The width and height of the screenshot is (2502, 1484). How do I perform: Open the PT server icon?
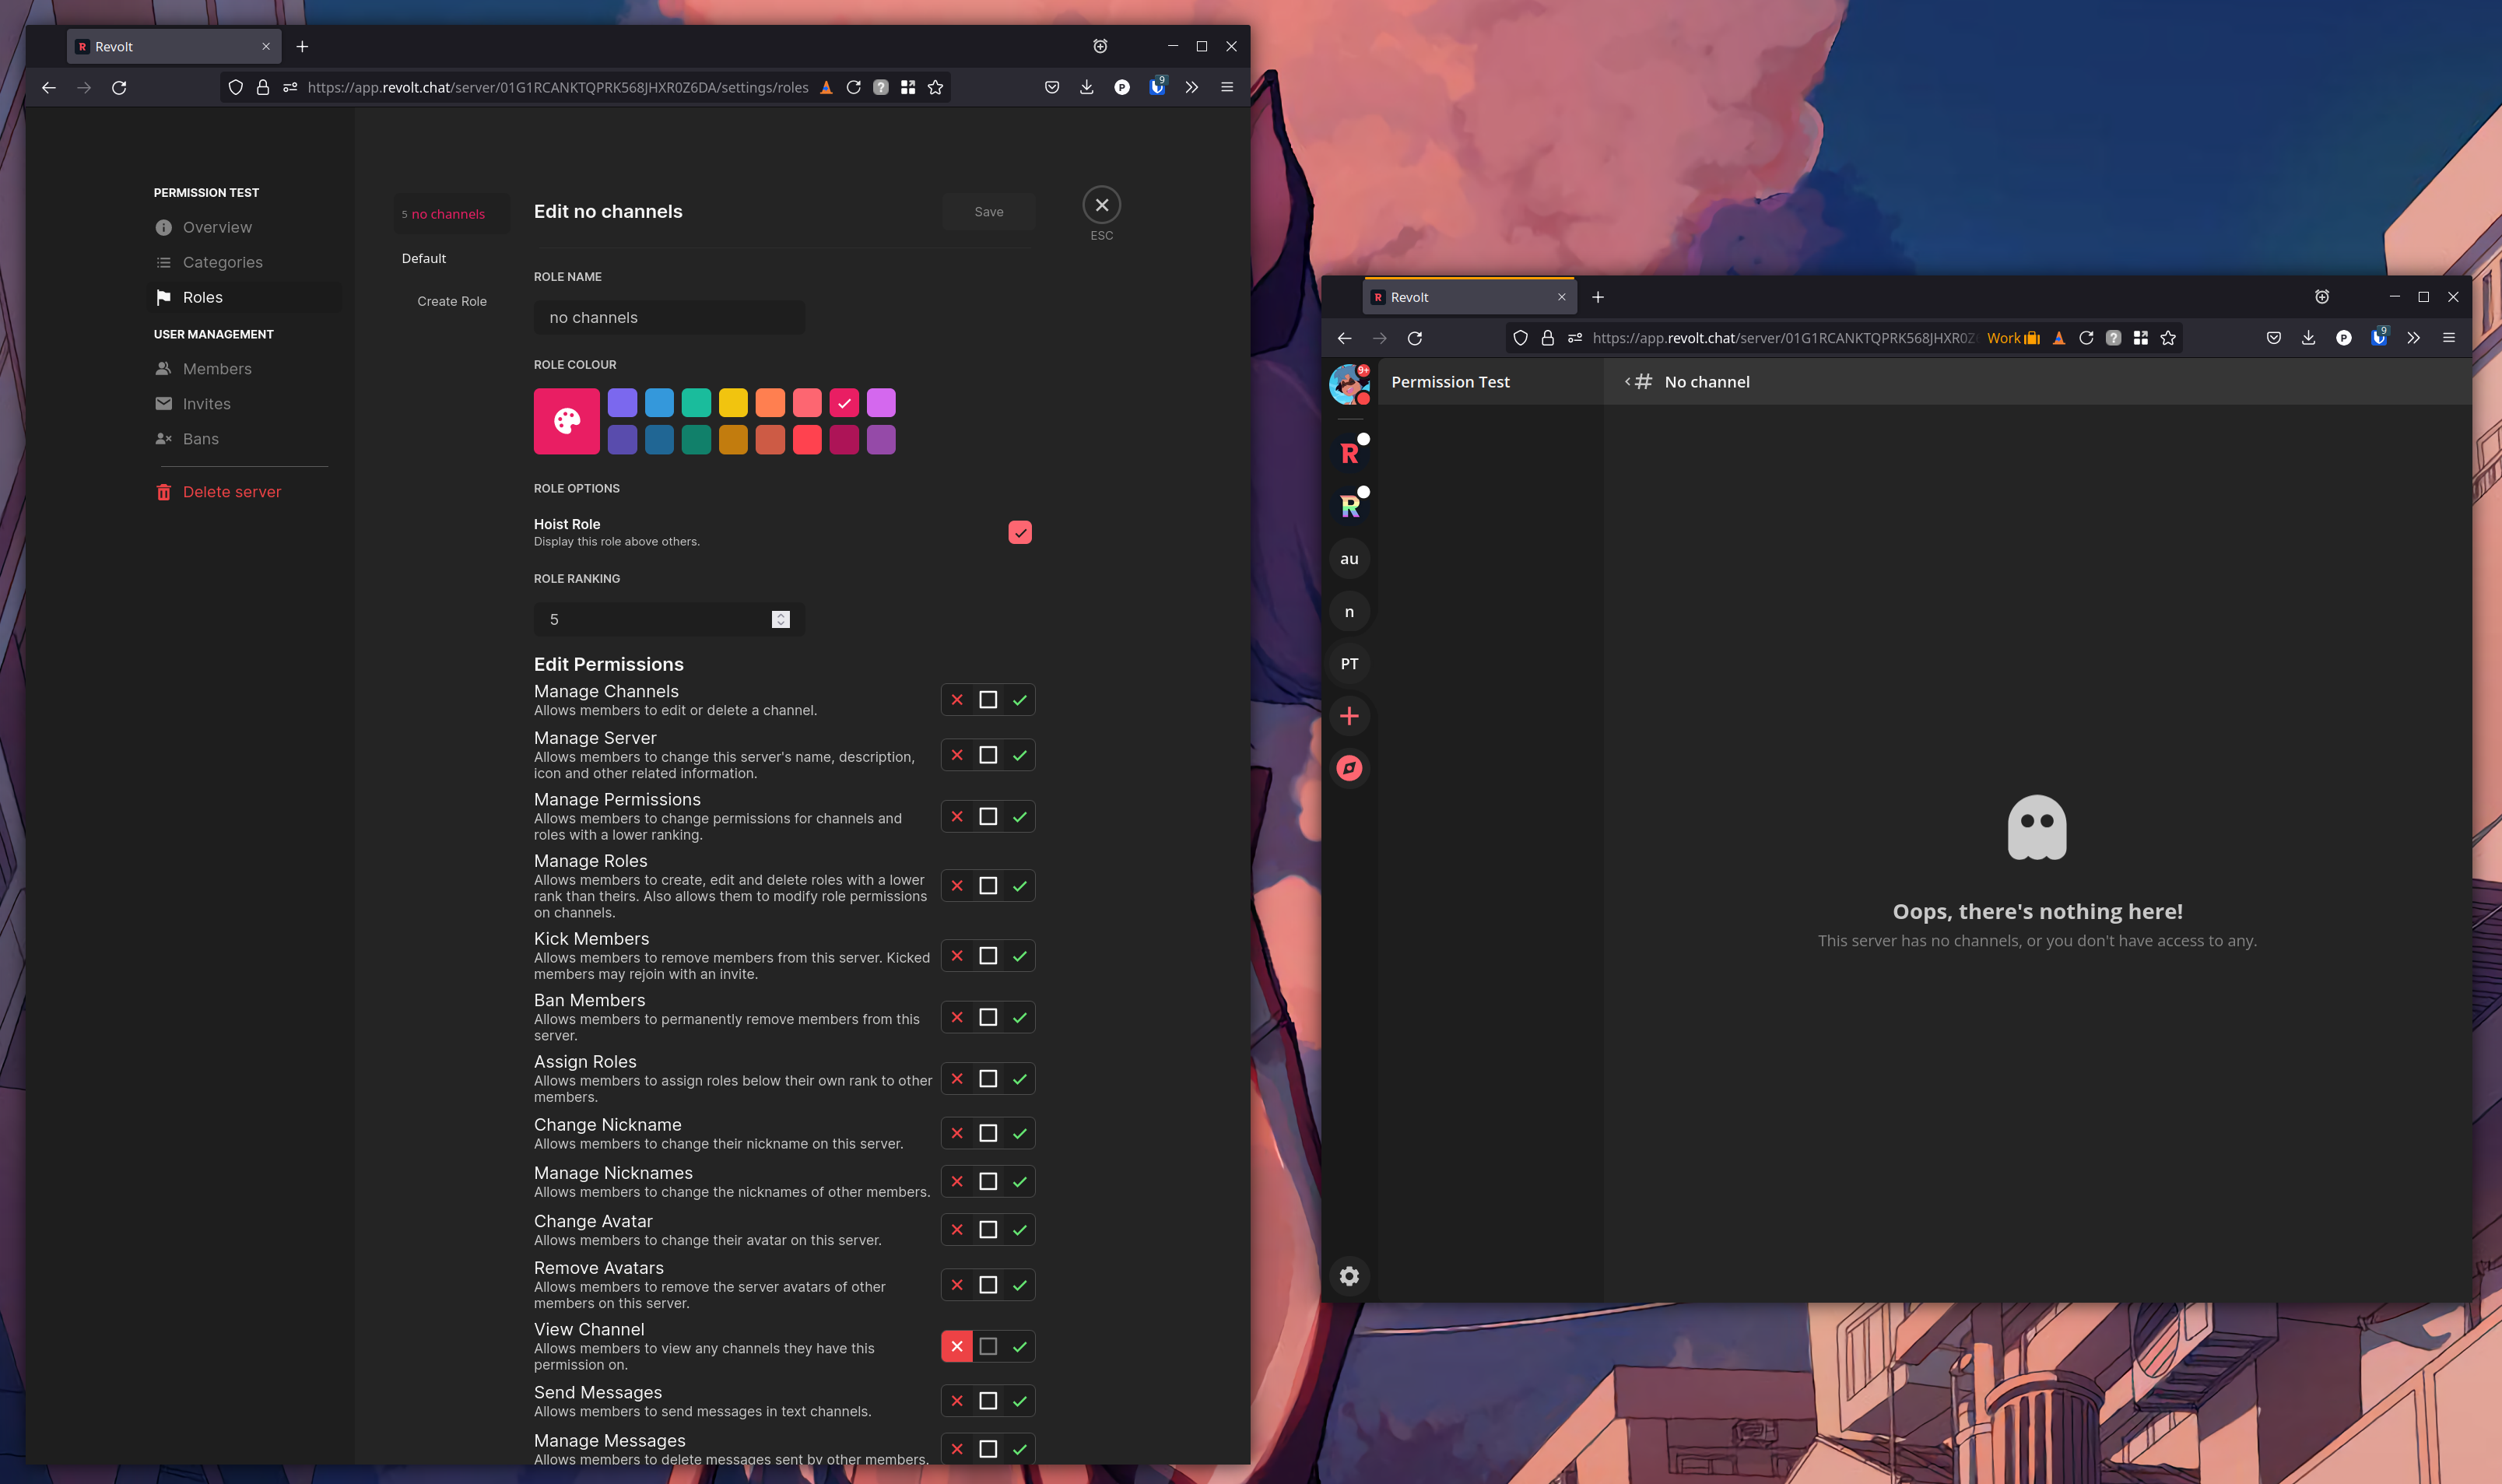(x=1349, y=664)
